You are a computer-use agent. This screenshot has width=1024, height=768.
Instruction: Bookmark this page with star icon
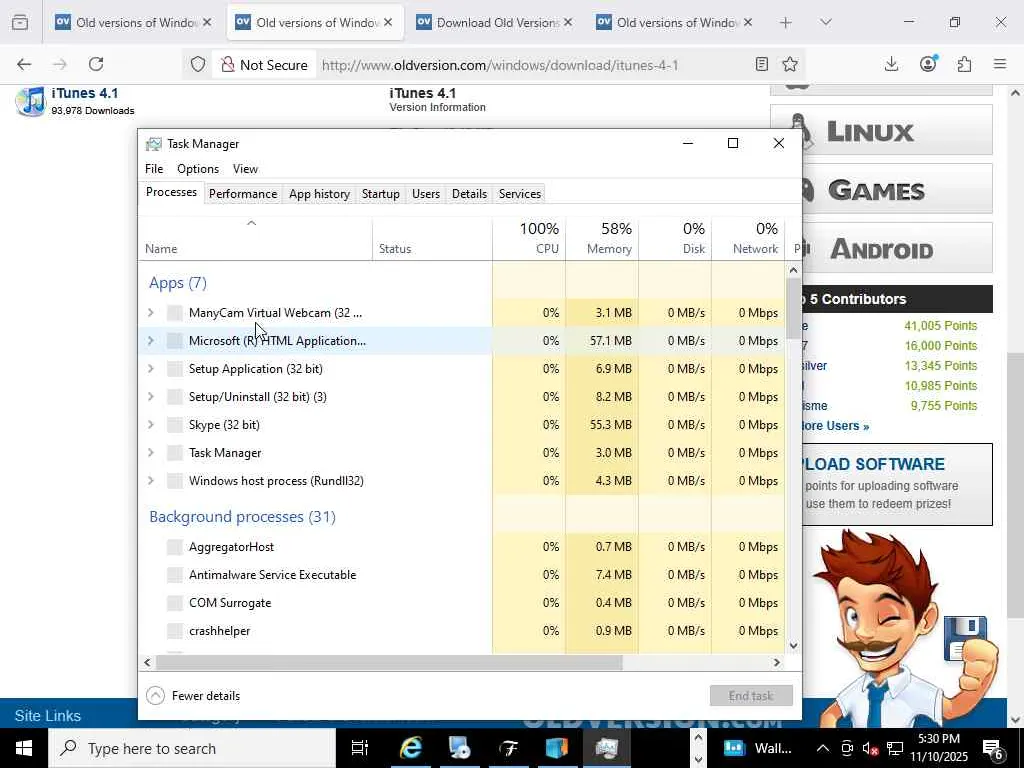tap(790, 64)
